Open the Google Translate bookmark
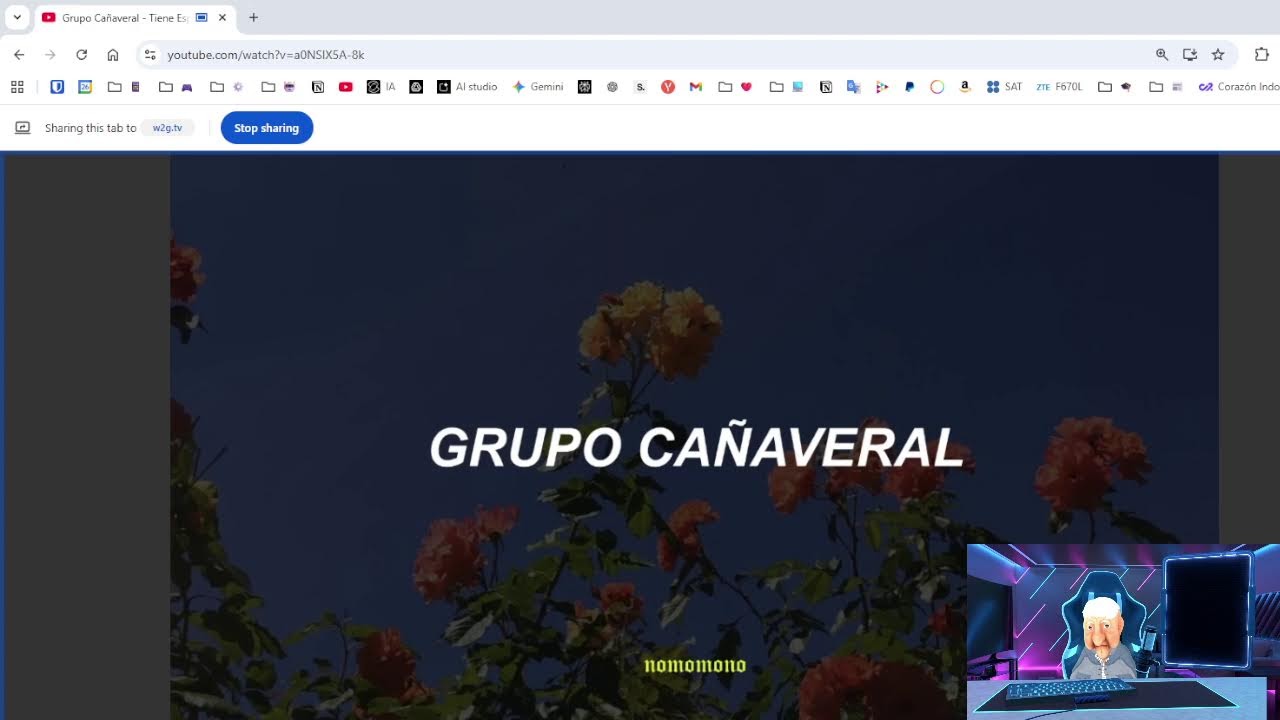1280x720 pixels. (x=853, y=87)
